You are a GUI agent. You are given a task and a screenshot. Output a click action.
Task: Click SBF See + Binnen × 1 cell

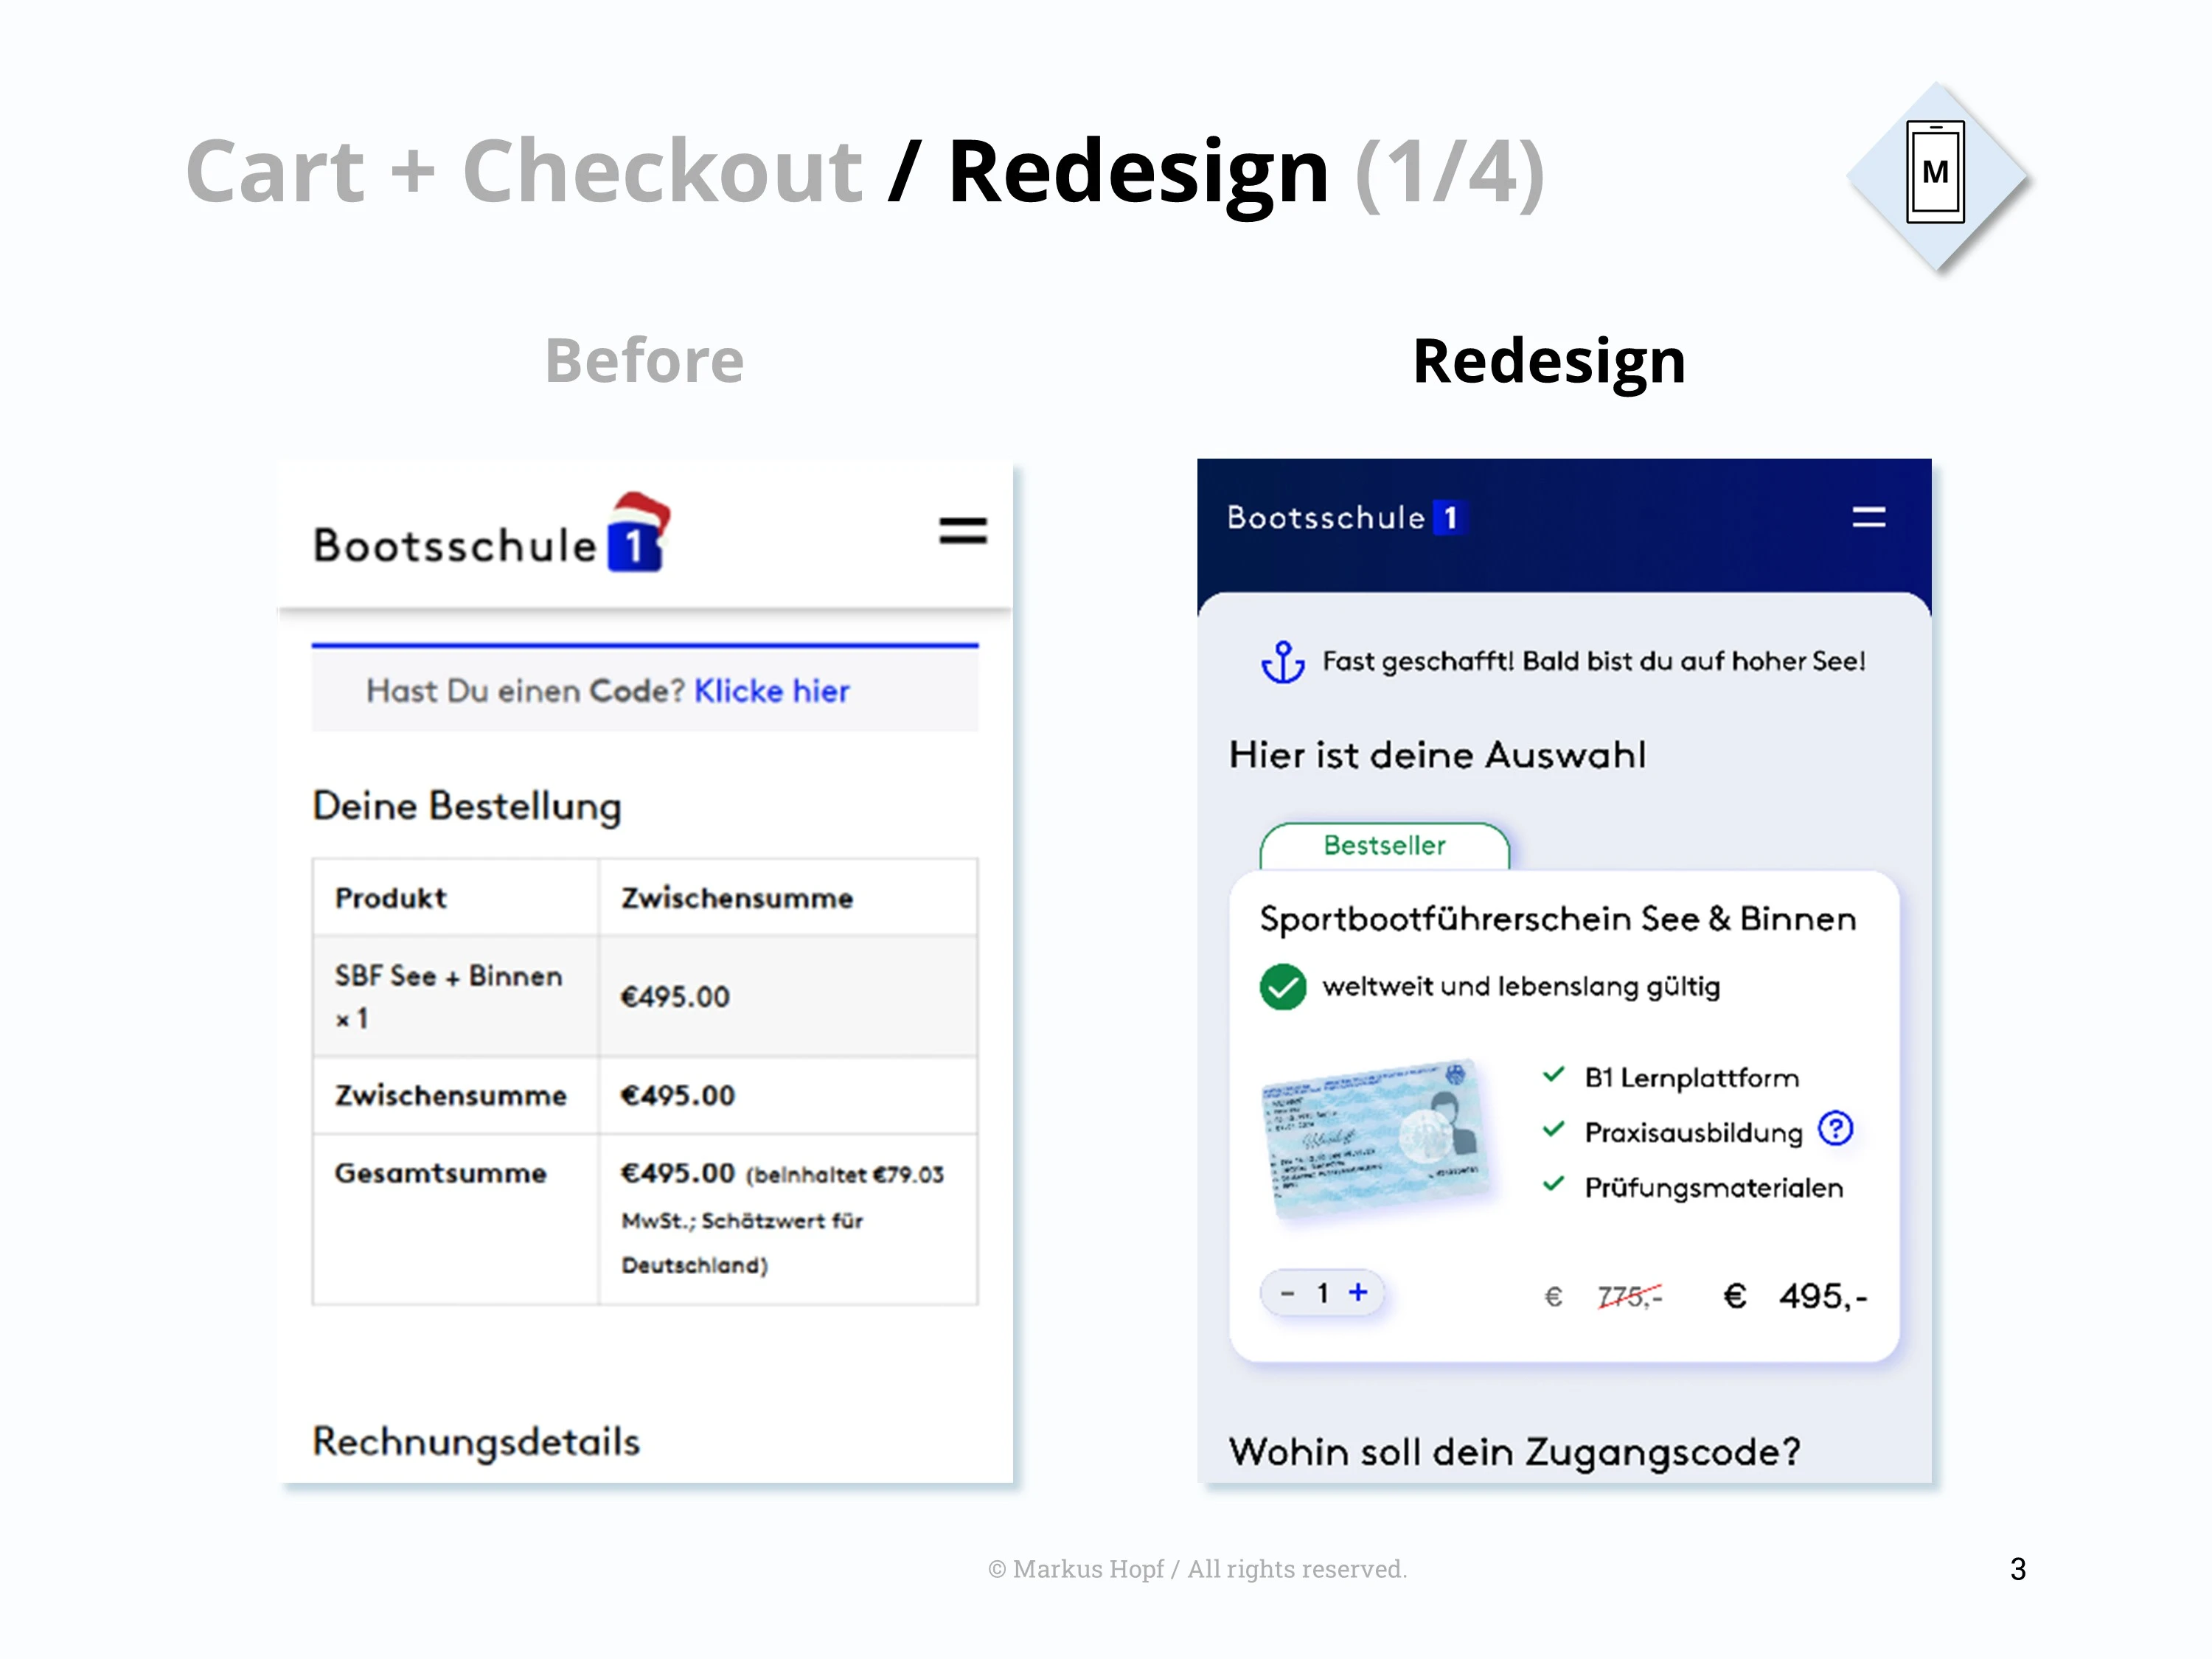coord(455,996)
